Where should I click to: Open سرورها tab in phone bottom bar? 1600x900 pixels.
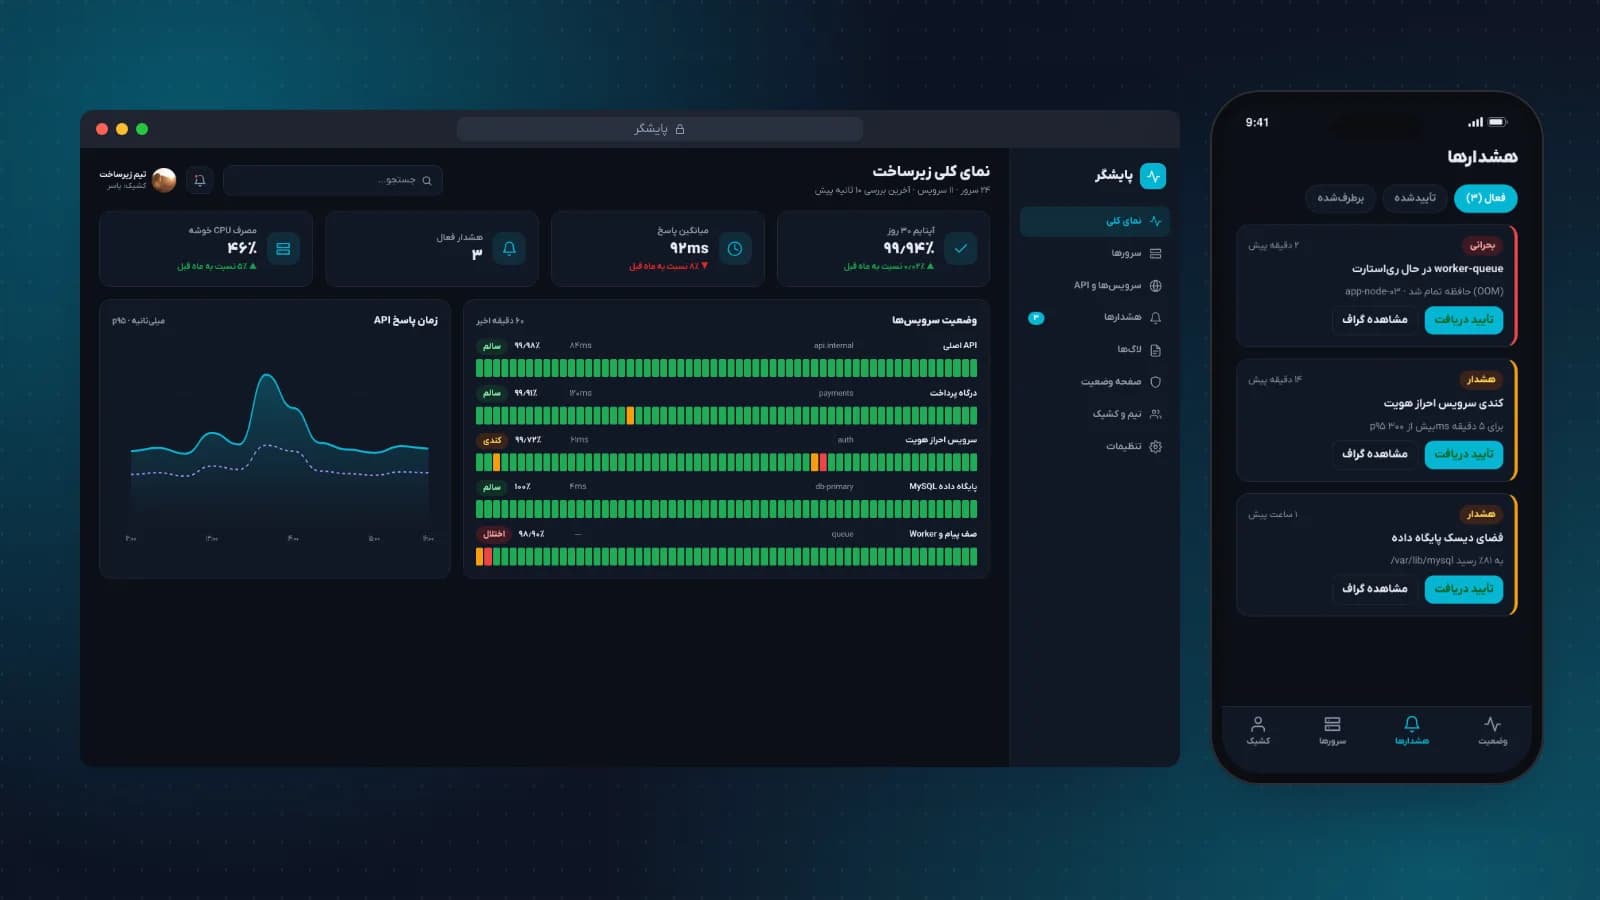point(1332,730)
